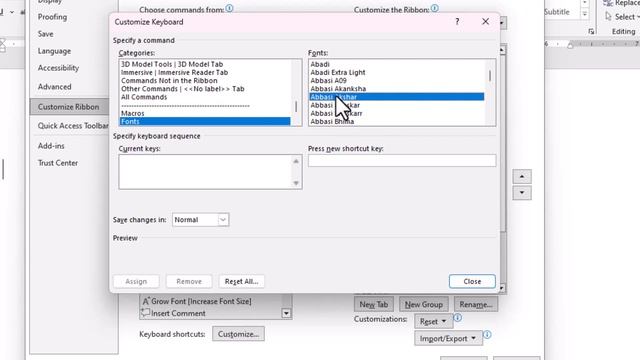Viewport: 640px width, 360px height.
Task: Click the Assign button
Action: tap(136, 281)
